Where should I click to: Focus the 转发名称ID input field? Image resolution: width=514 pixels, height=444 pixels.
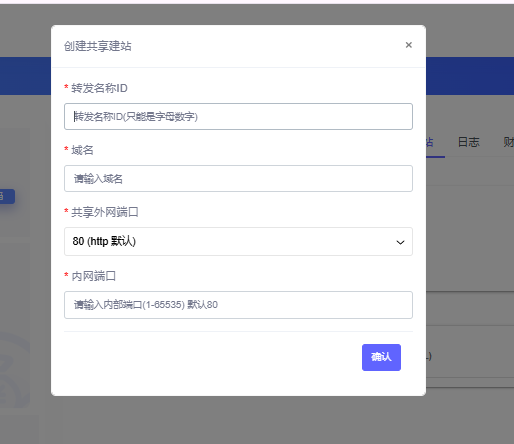click(238, 116)
